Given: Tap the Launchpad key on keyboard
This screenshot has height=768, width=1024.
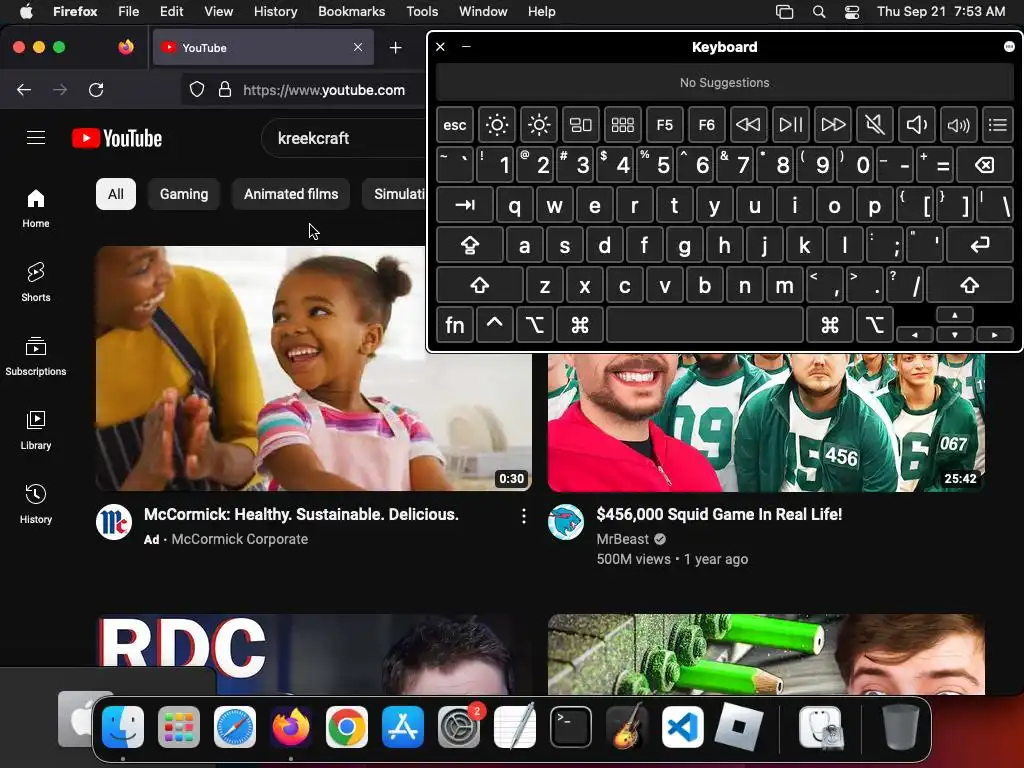Looking at the screenshot, I should [622, 125].
